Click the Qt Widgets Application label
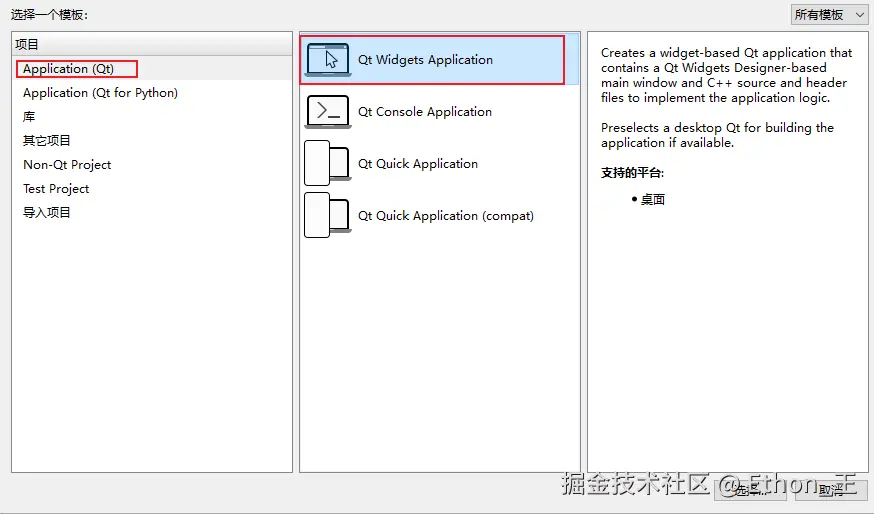This screenshot has width=874, height=514. [425, 60]
